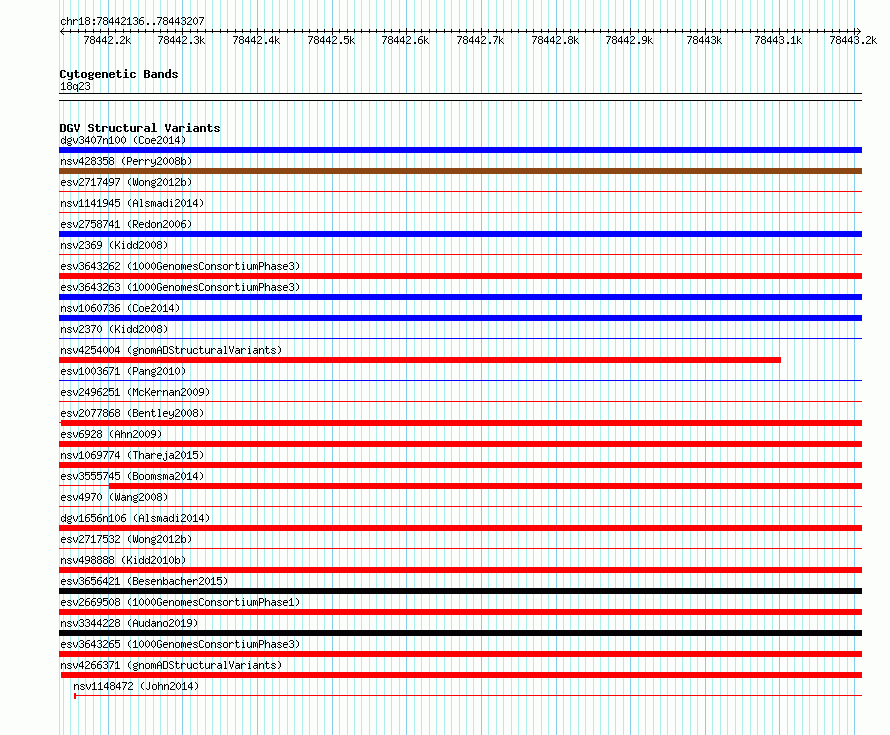This screenshot has height=735, width=890.
Task: Select nsv3344228 (Audano2019) label
Action: tap(129, 623)
